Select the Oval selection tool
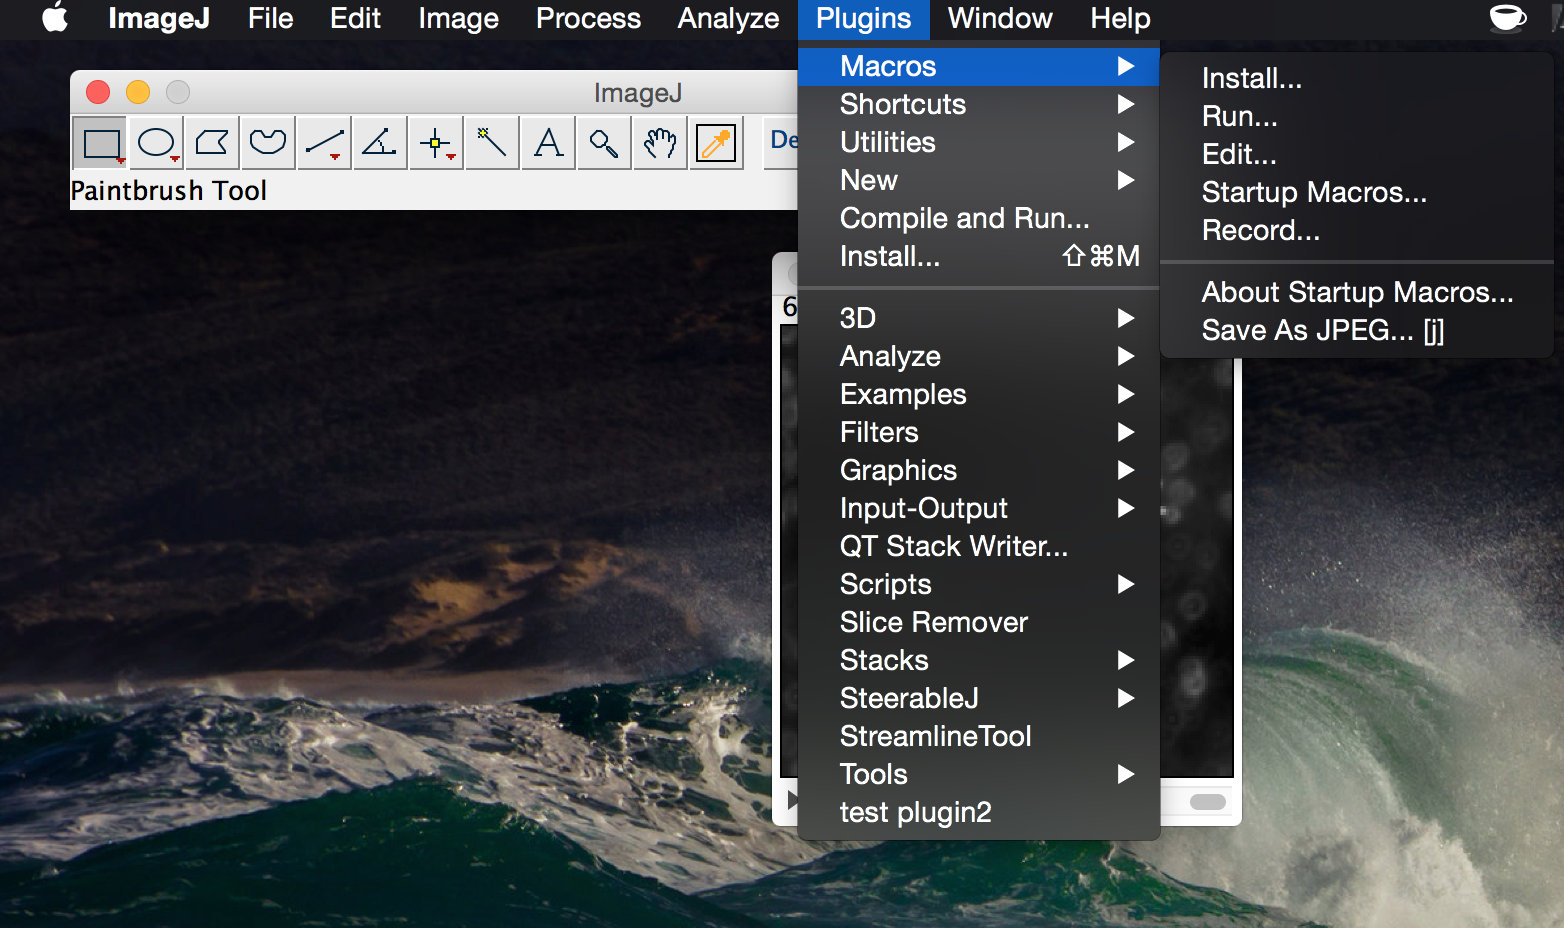 [156, 143]
